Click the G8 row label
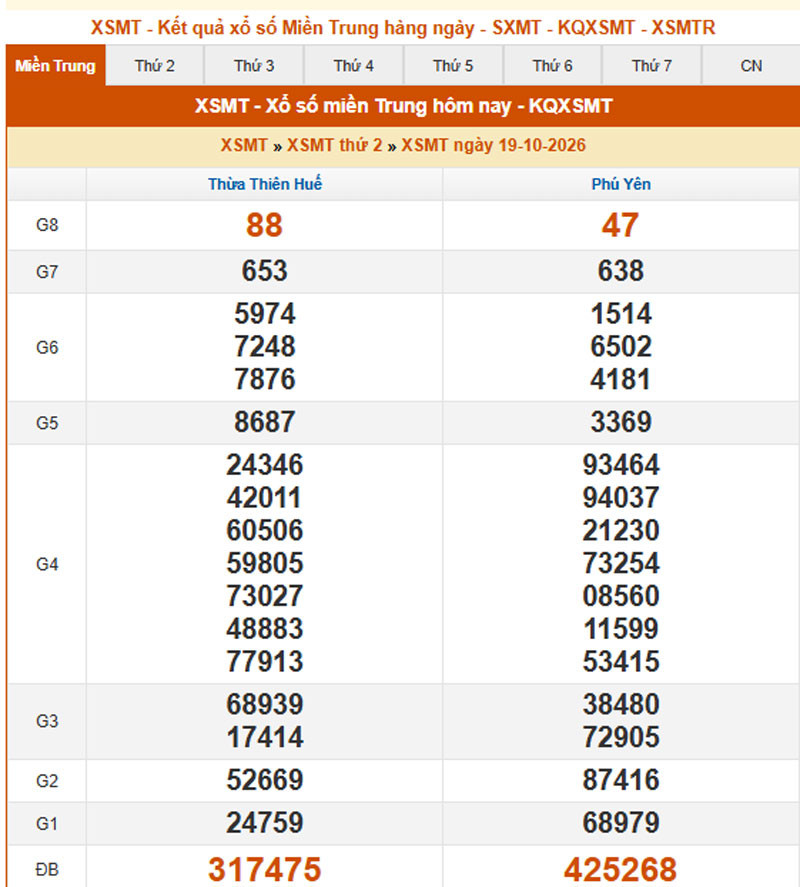Screen dimensions: 800x887 (x=47, y=225)
